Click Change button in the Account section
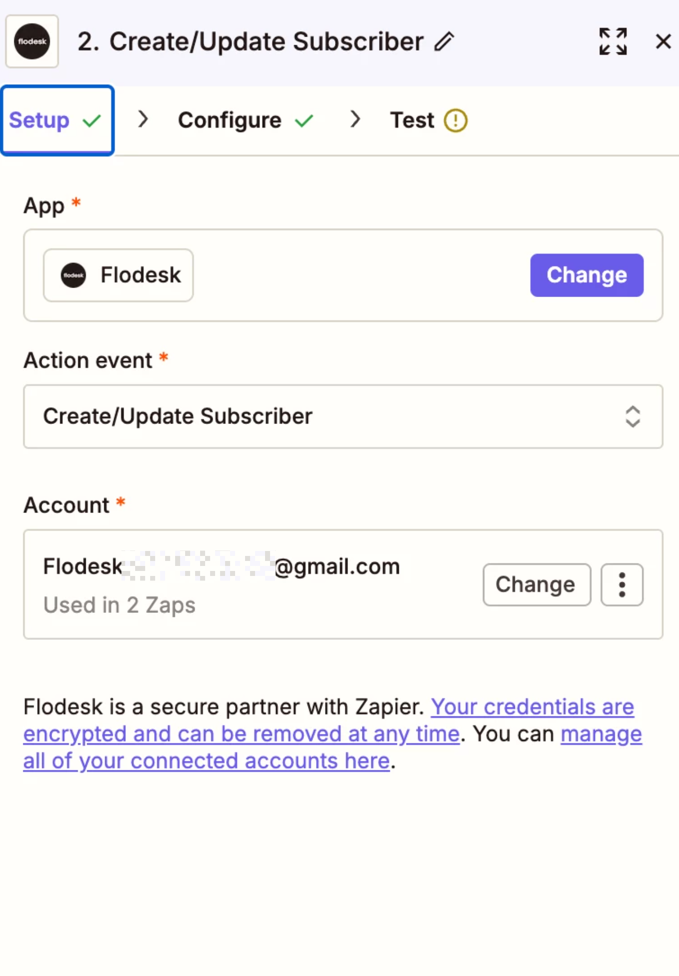679x976 pixels. [536, 585]
